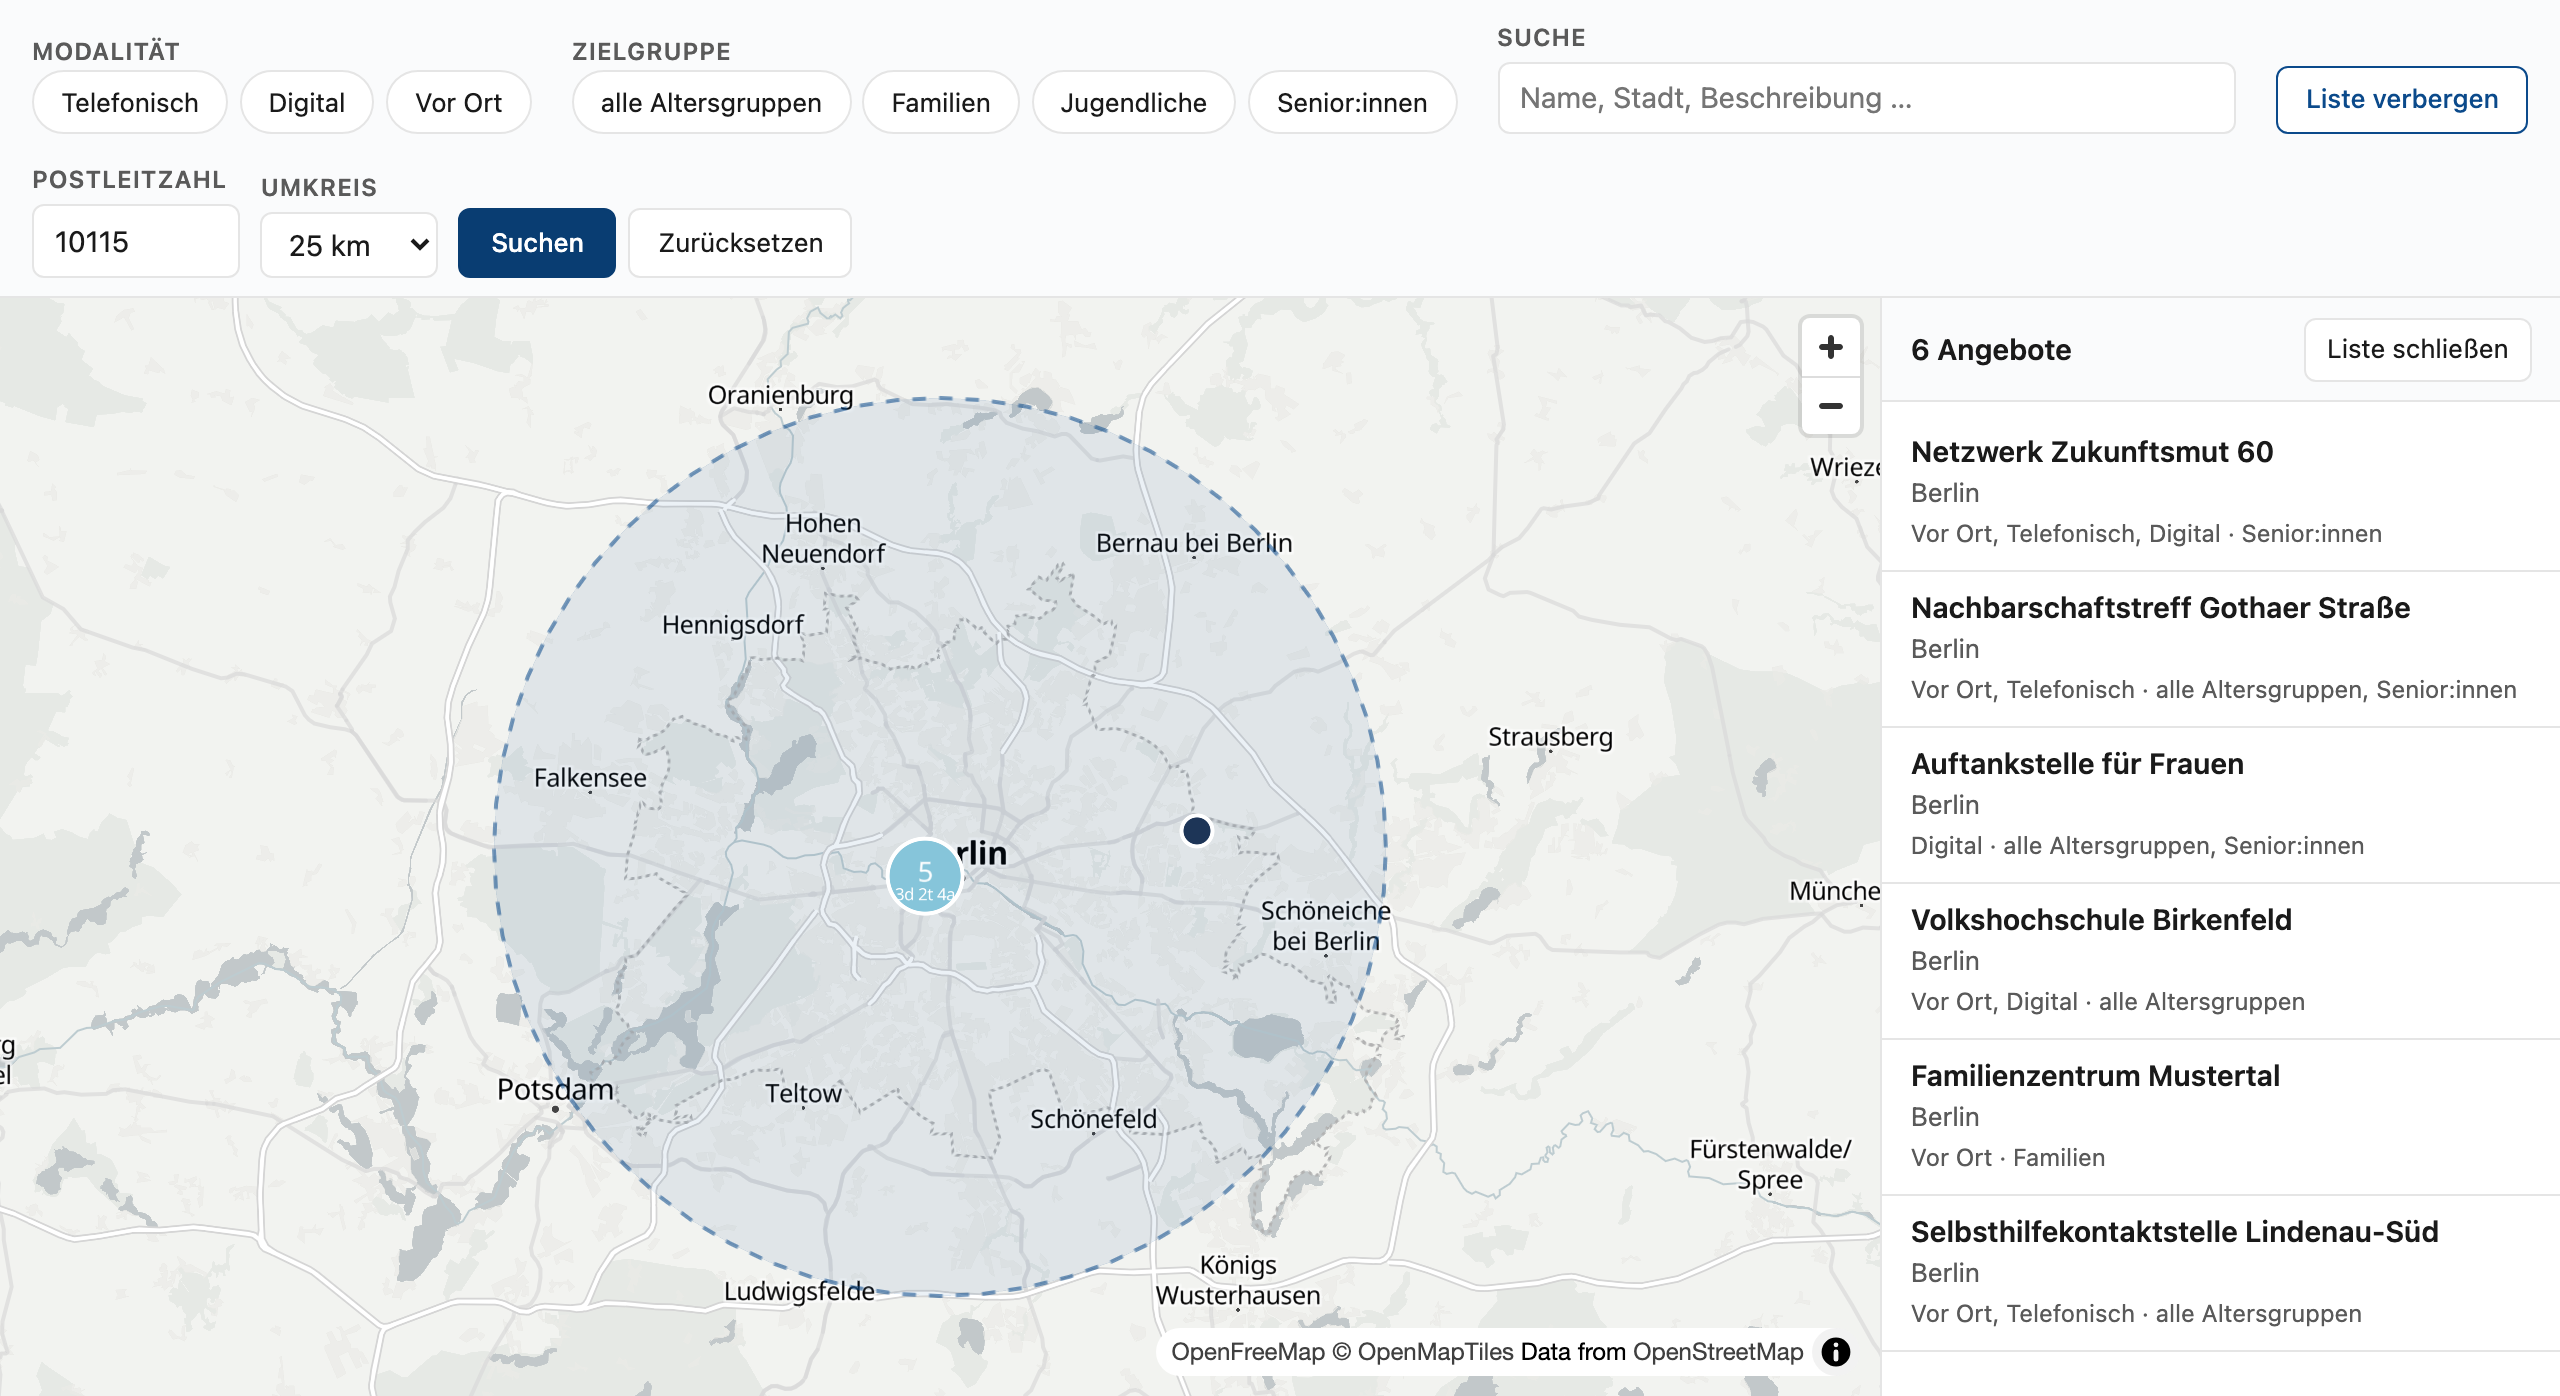Click the Strausberg label on the map
This screenshot has width=2560, height=1396.
click(1550, 737)
